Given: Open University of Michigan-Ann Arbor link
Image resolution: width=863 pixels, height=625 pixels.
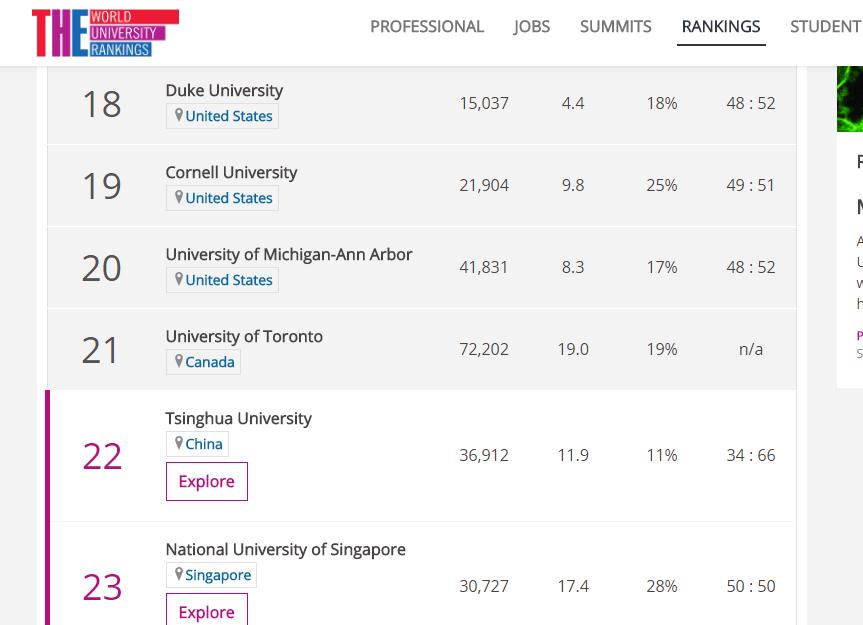Looking at the screenshot, I should 288,254.
